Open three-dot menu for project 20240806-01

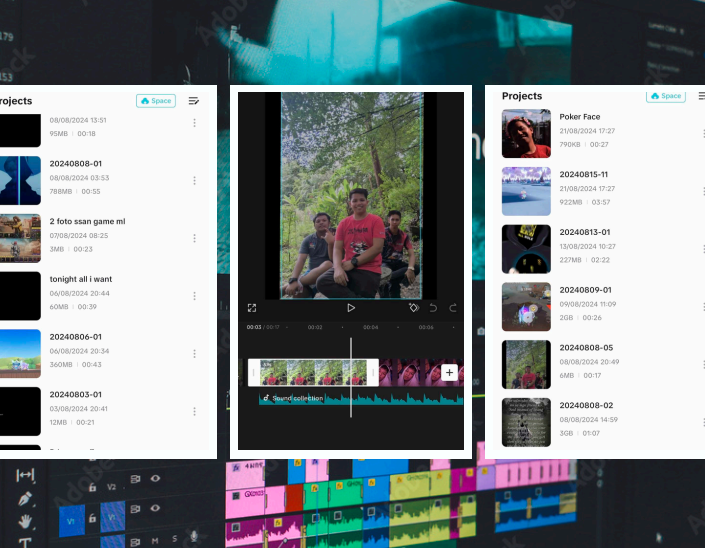(194, 354)
